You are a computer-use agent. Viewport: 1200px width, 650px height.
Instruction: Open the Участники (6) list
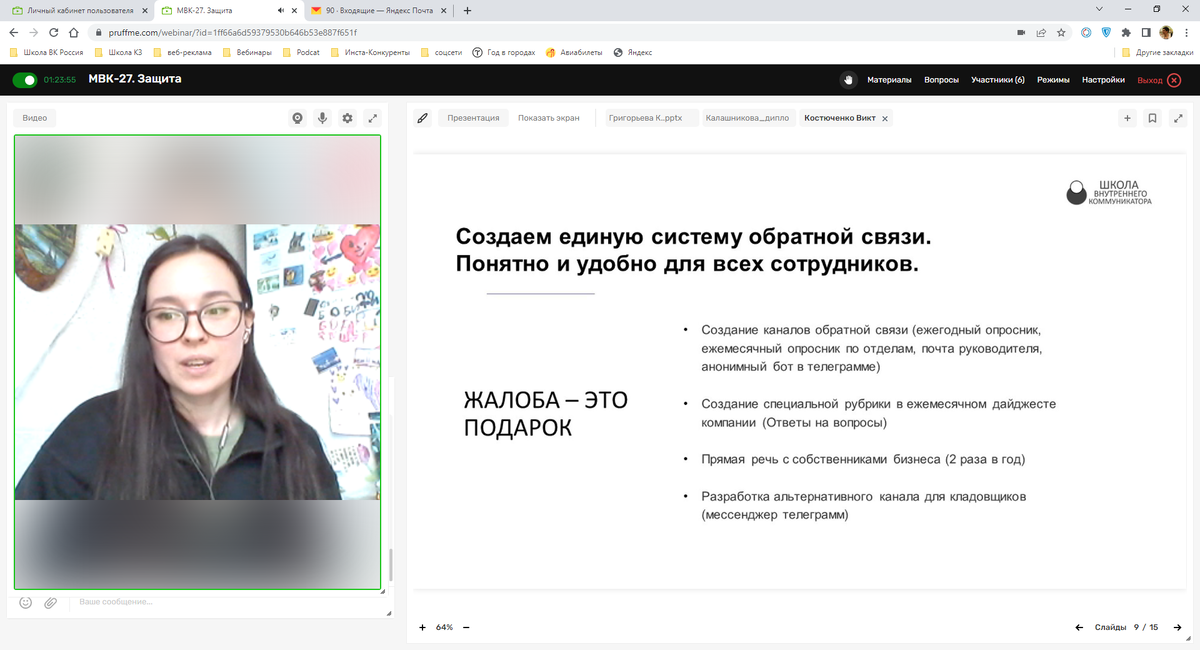(997, 80)
